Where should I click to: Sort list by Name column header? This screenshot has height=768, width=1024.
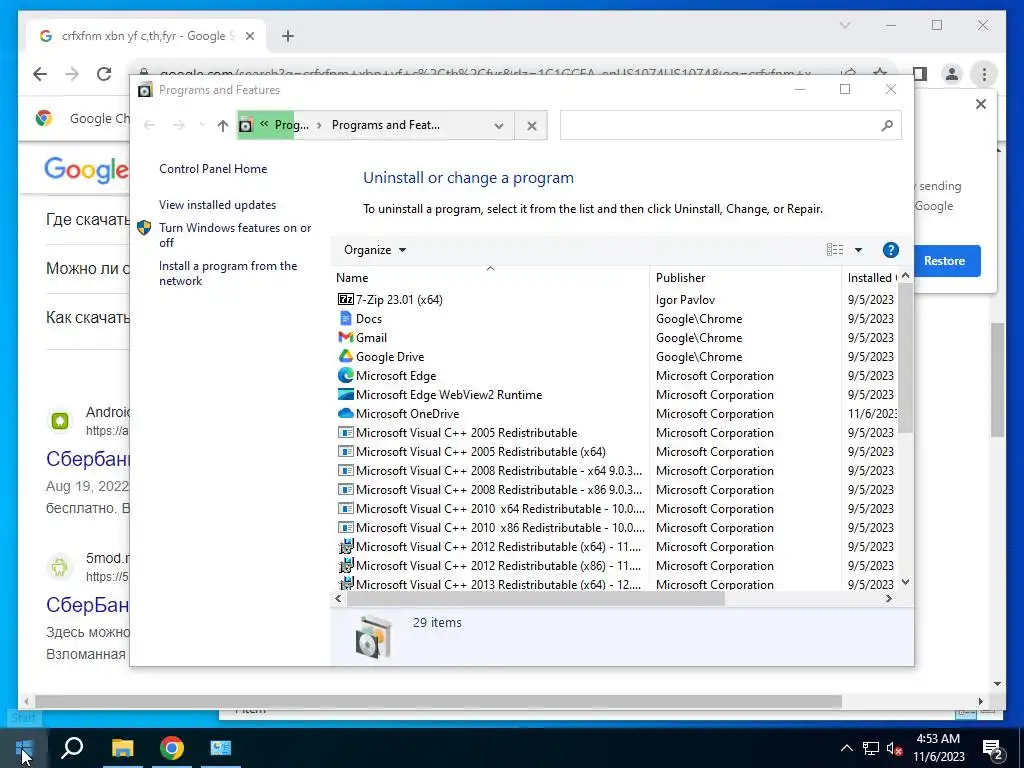pos(490,278)
